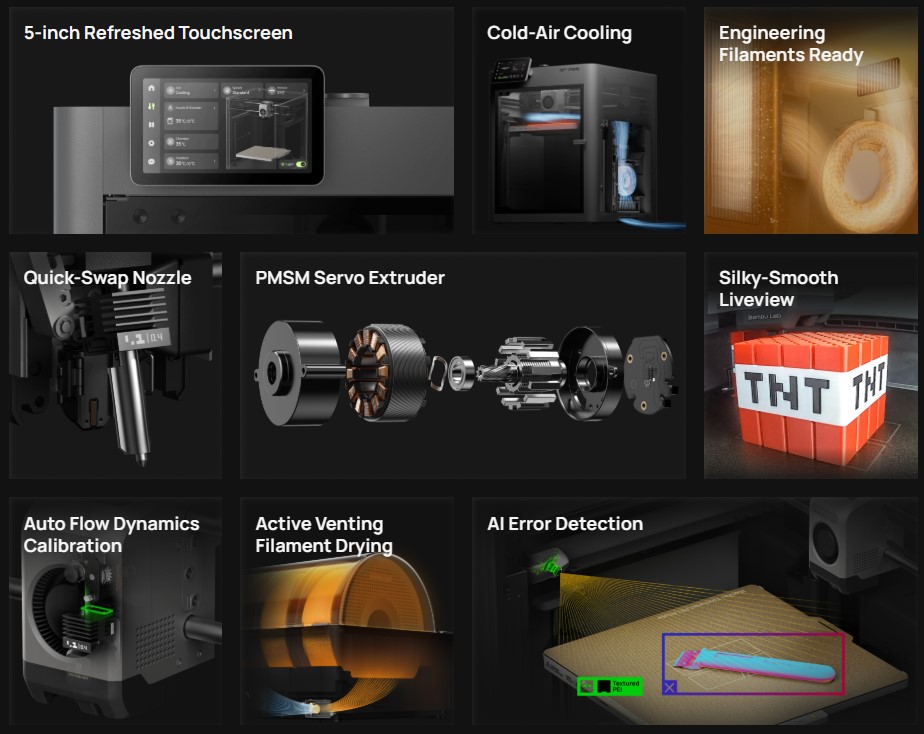Toggle the Light switch on touchscreen

coord(299,163)
